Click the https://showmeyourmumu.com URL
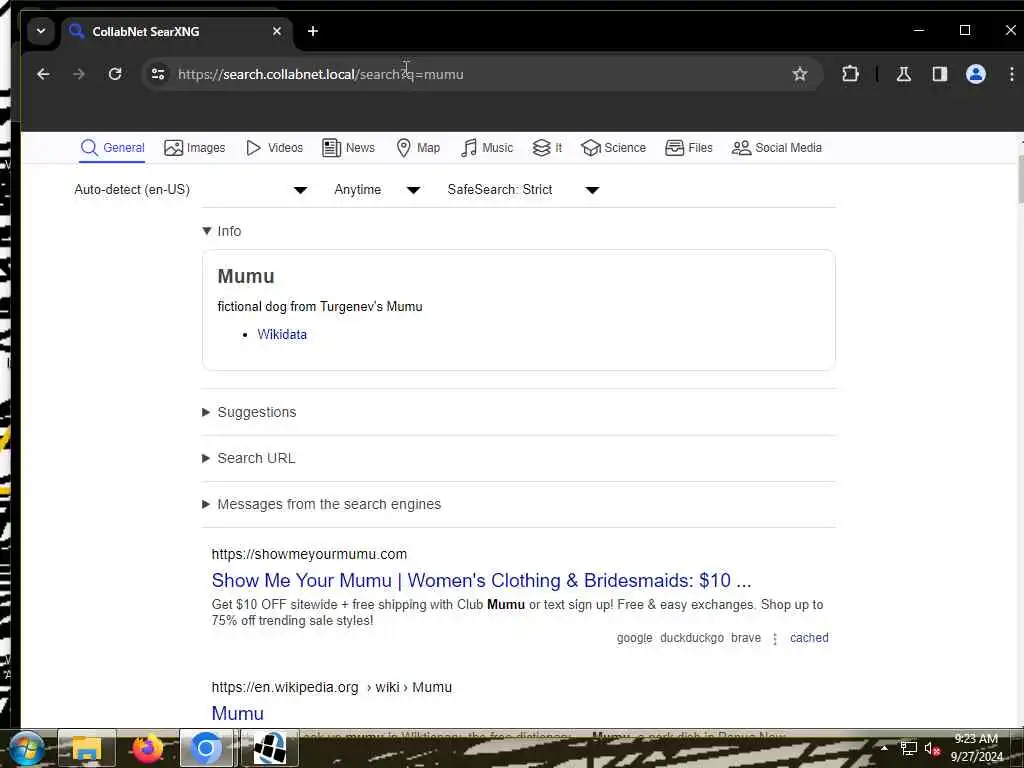The width and height of the screenshot is (1024, 768). [x=309, y=554]
